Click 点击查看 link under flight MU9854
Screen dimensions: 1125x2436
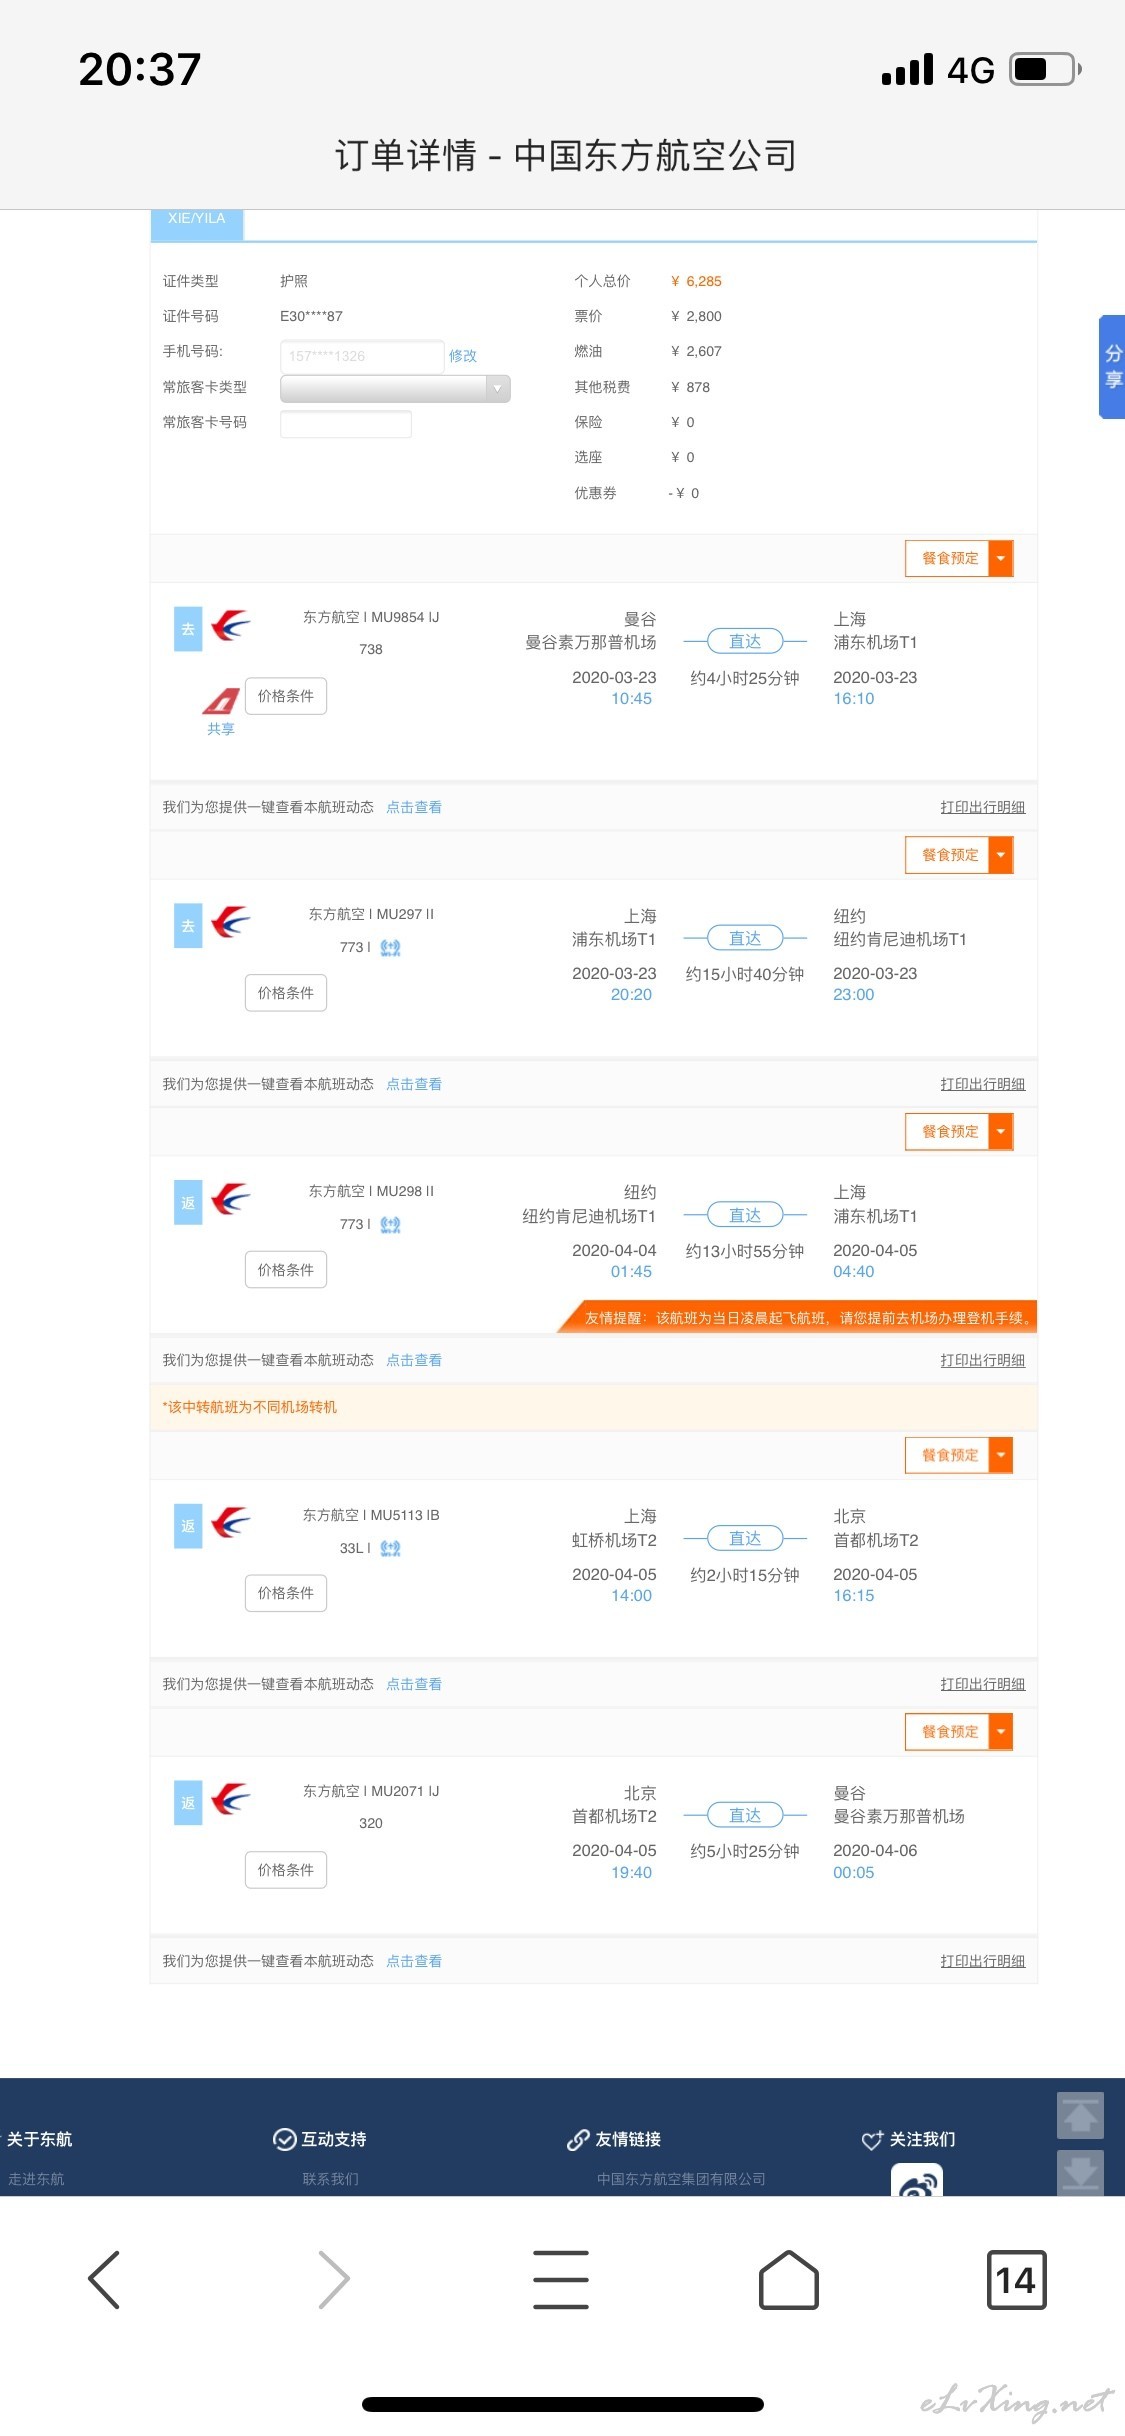[414, 807]
